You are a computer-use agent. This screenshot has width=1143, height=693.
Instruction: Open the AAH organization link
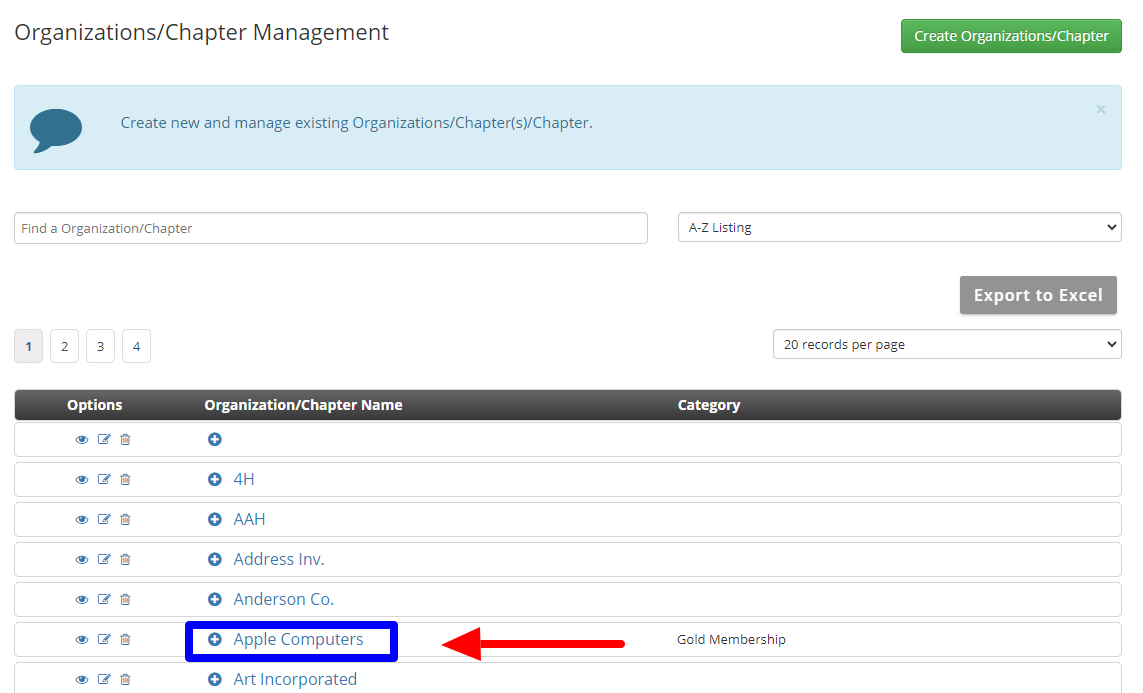(249, 520)
